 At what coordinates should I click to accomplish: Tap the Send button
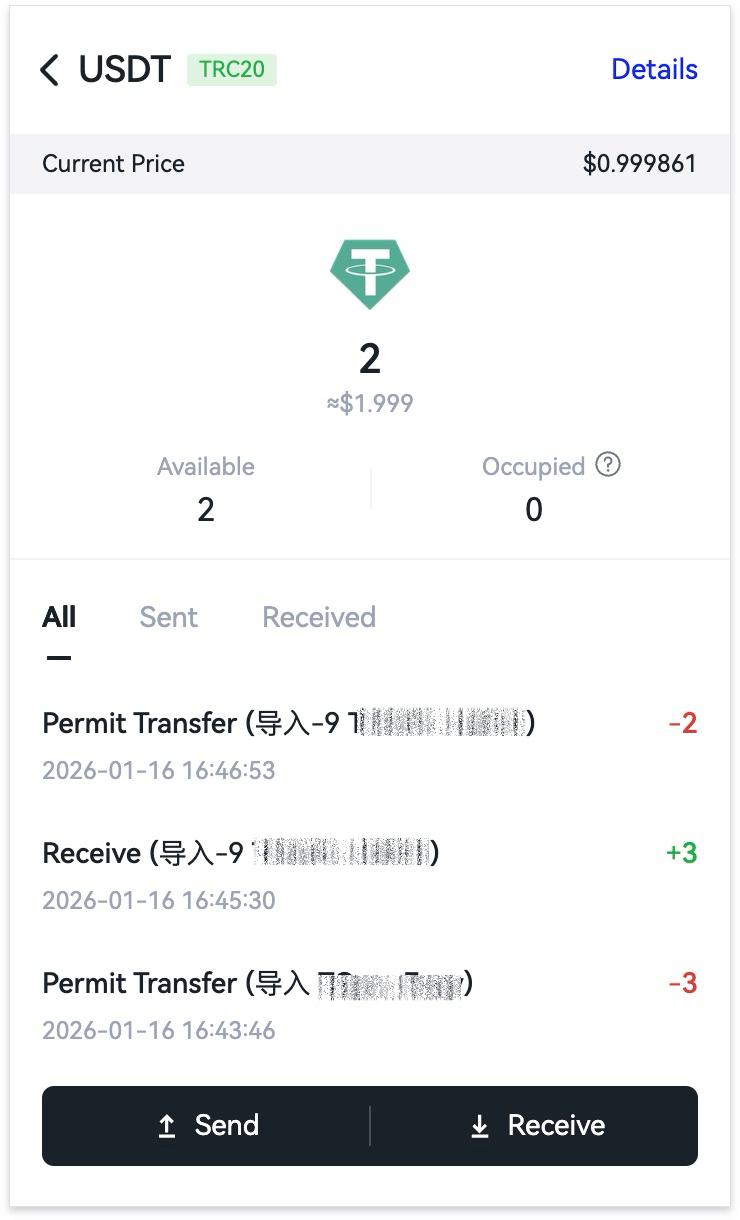coord(206,1126)
